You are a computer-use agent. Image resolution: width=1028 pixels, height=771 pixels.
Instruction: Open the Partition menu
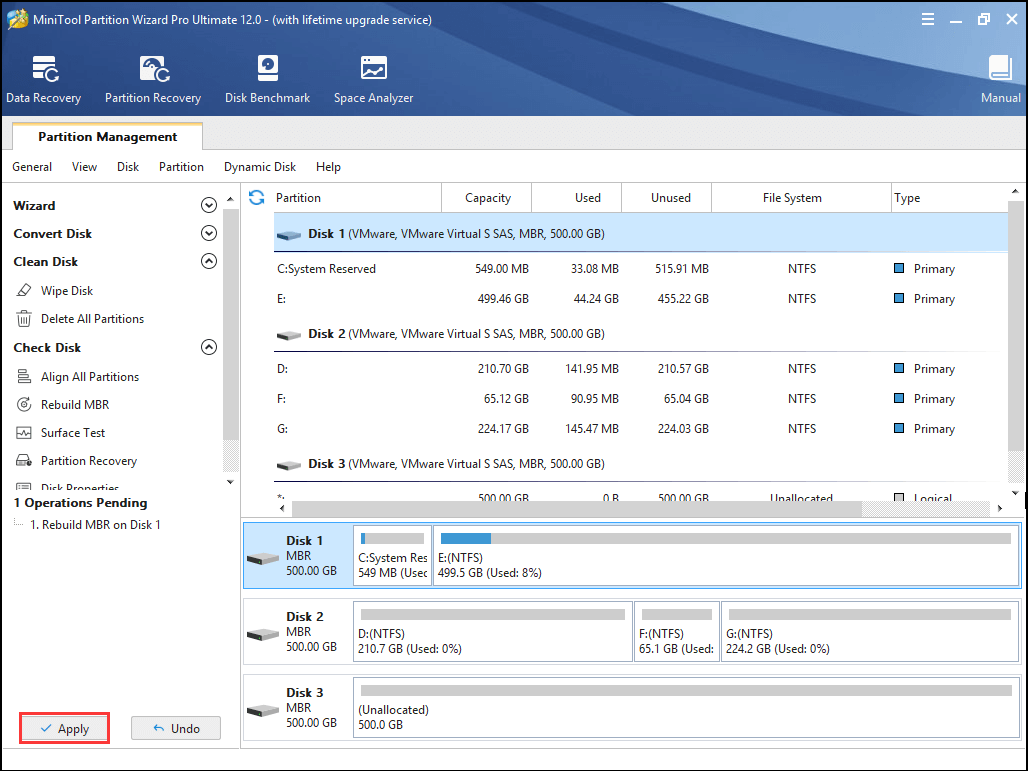coord(181,167)
